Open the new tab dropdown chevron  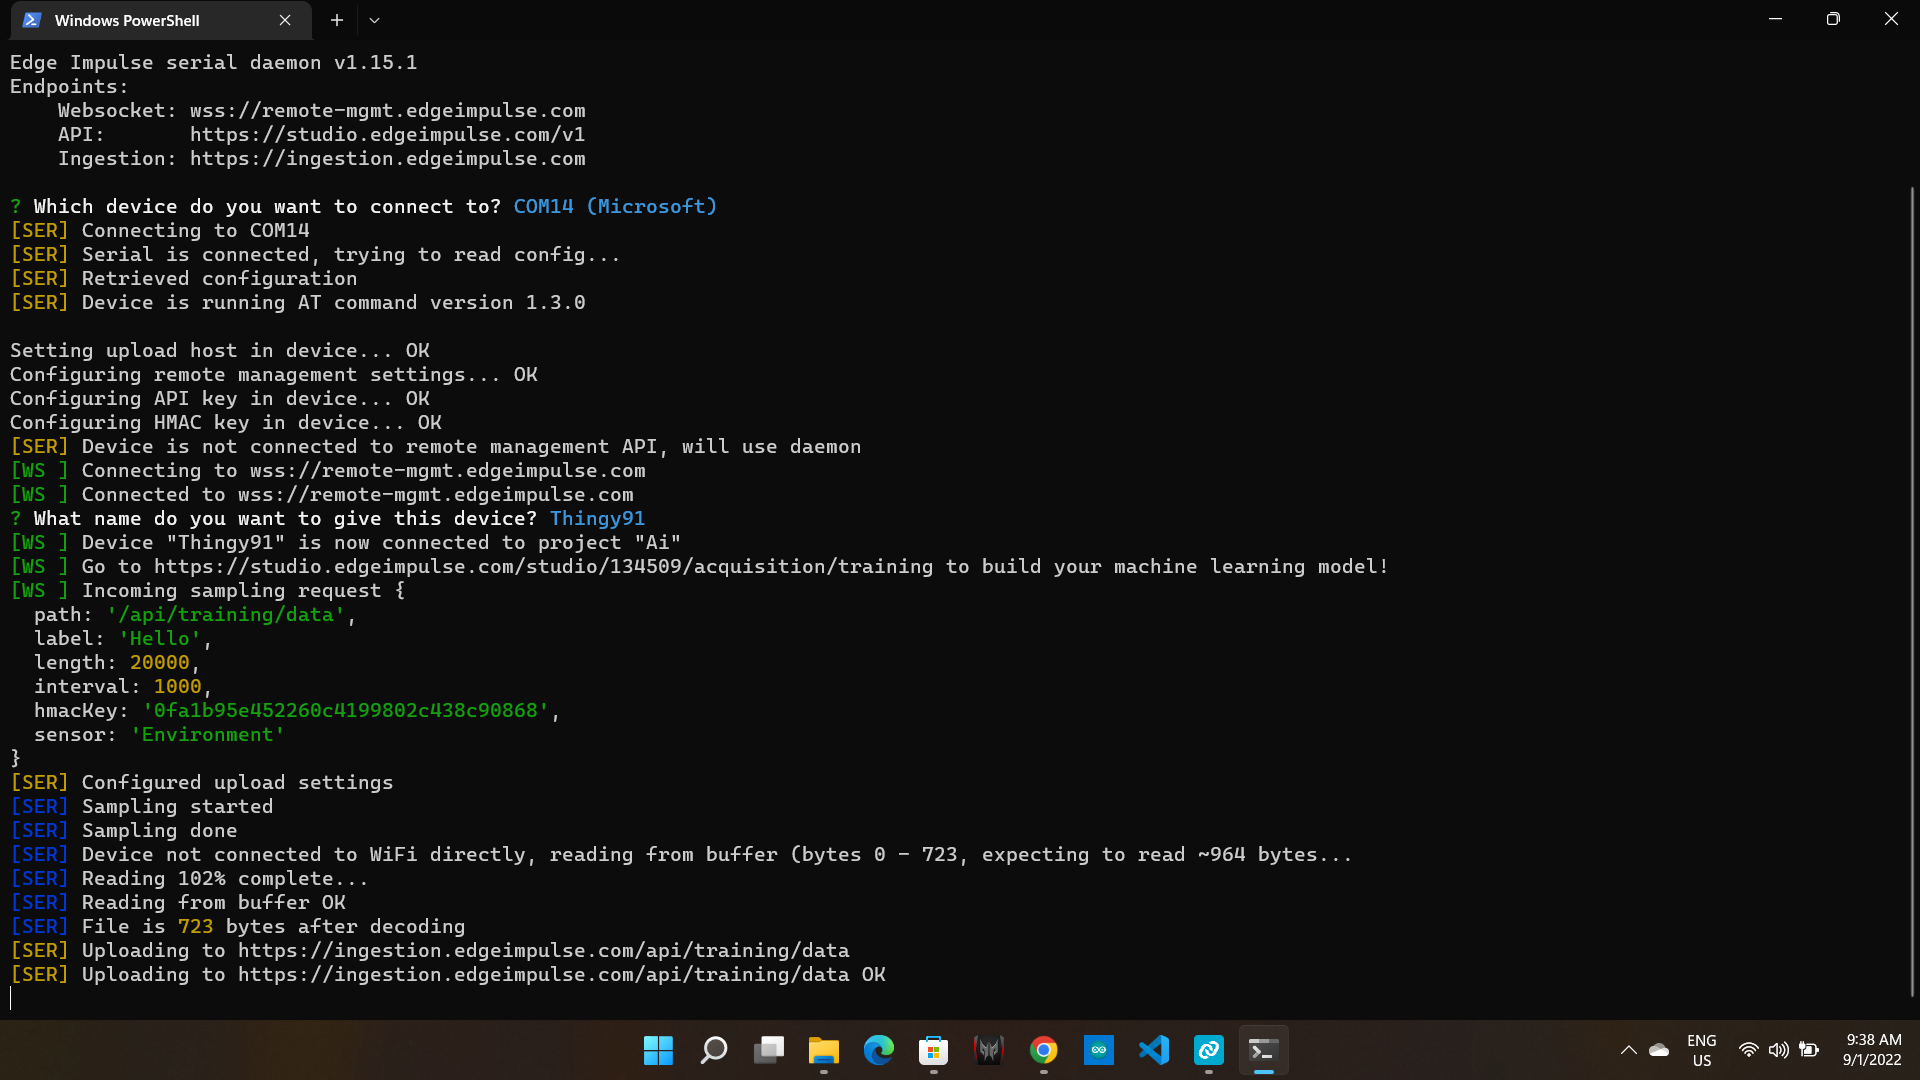(374, 20)
